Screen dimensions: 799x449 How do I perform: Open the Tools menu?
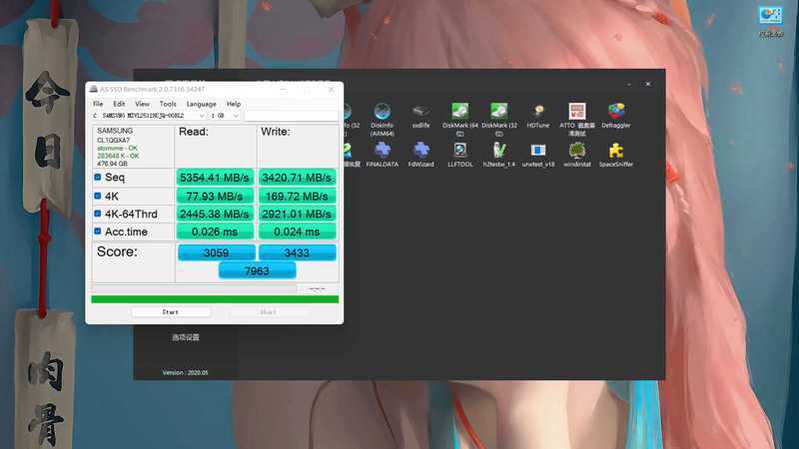[168, 104]
